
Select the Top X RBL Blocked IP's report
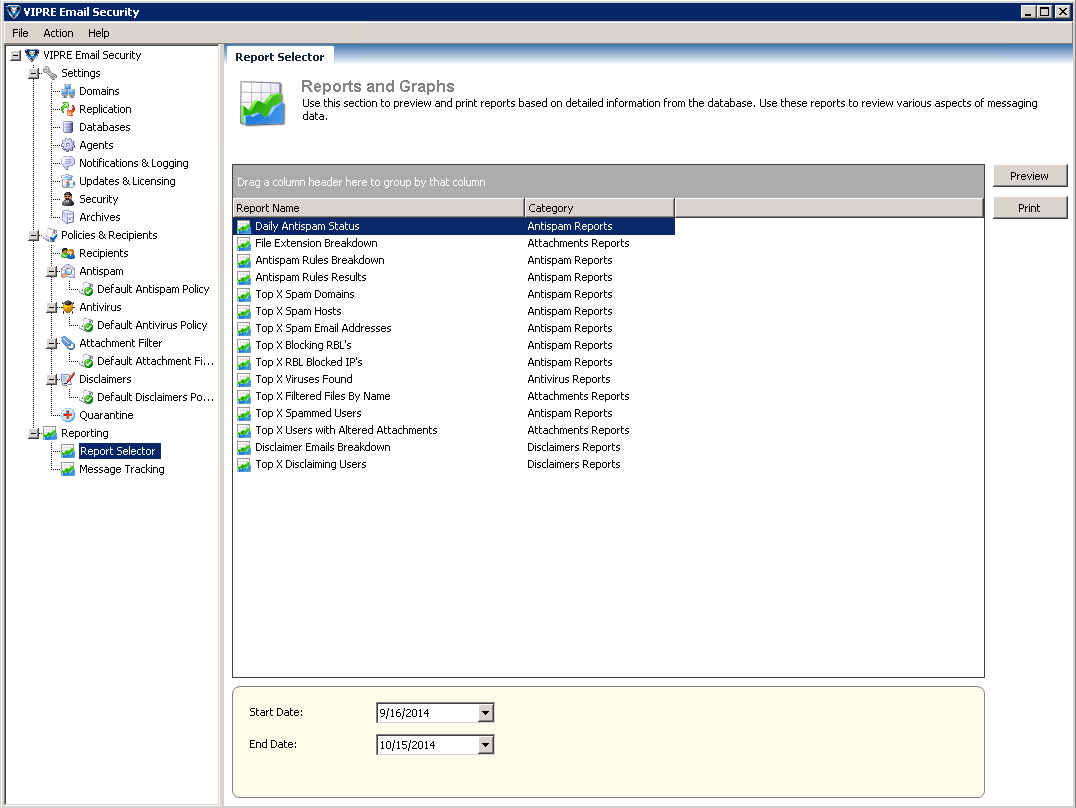[454, 362]
